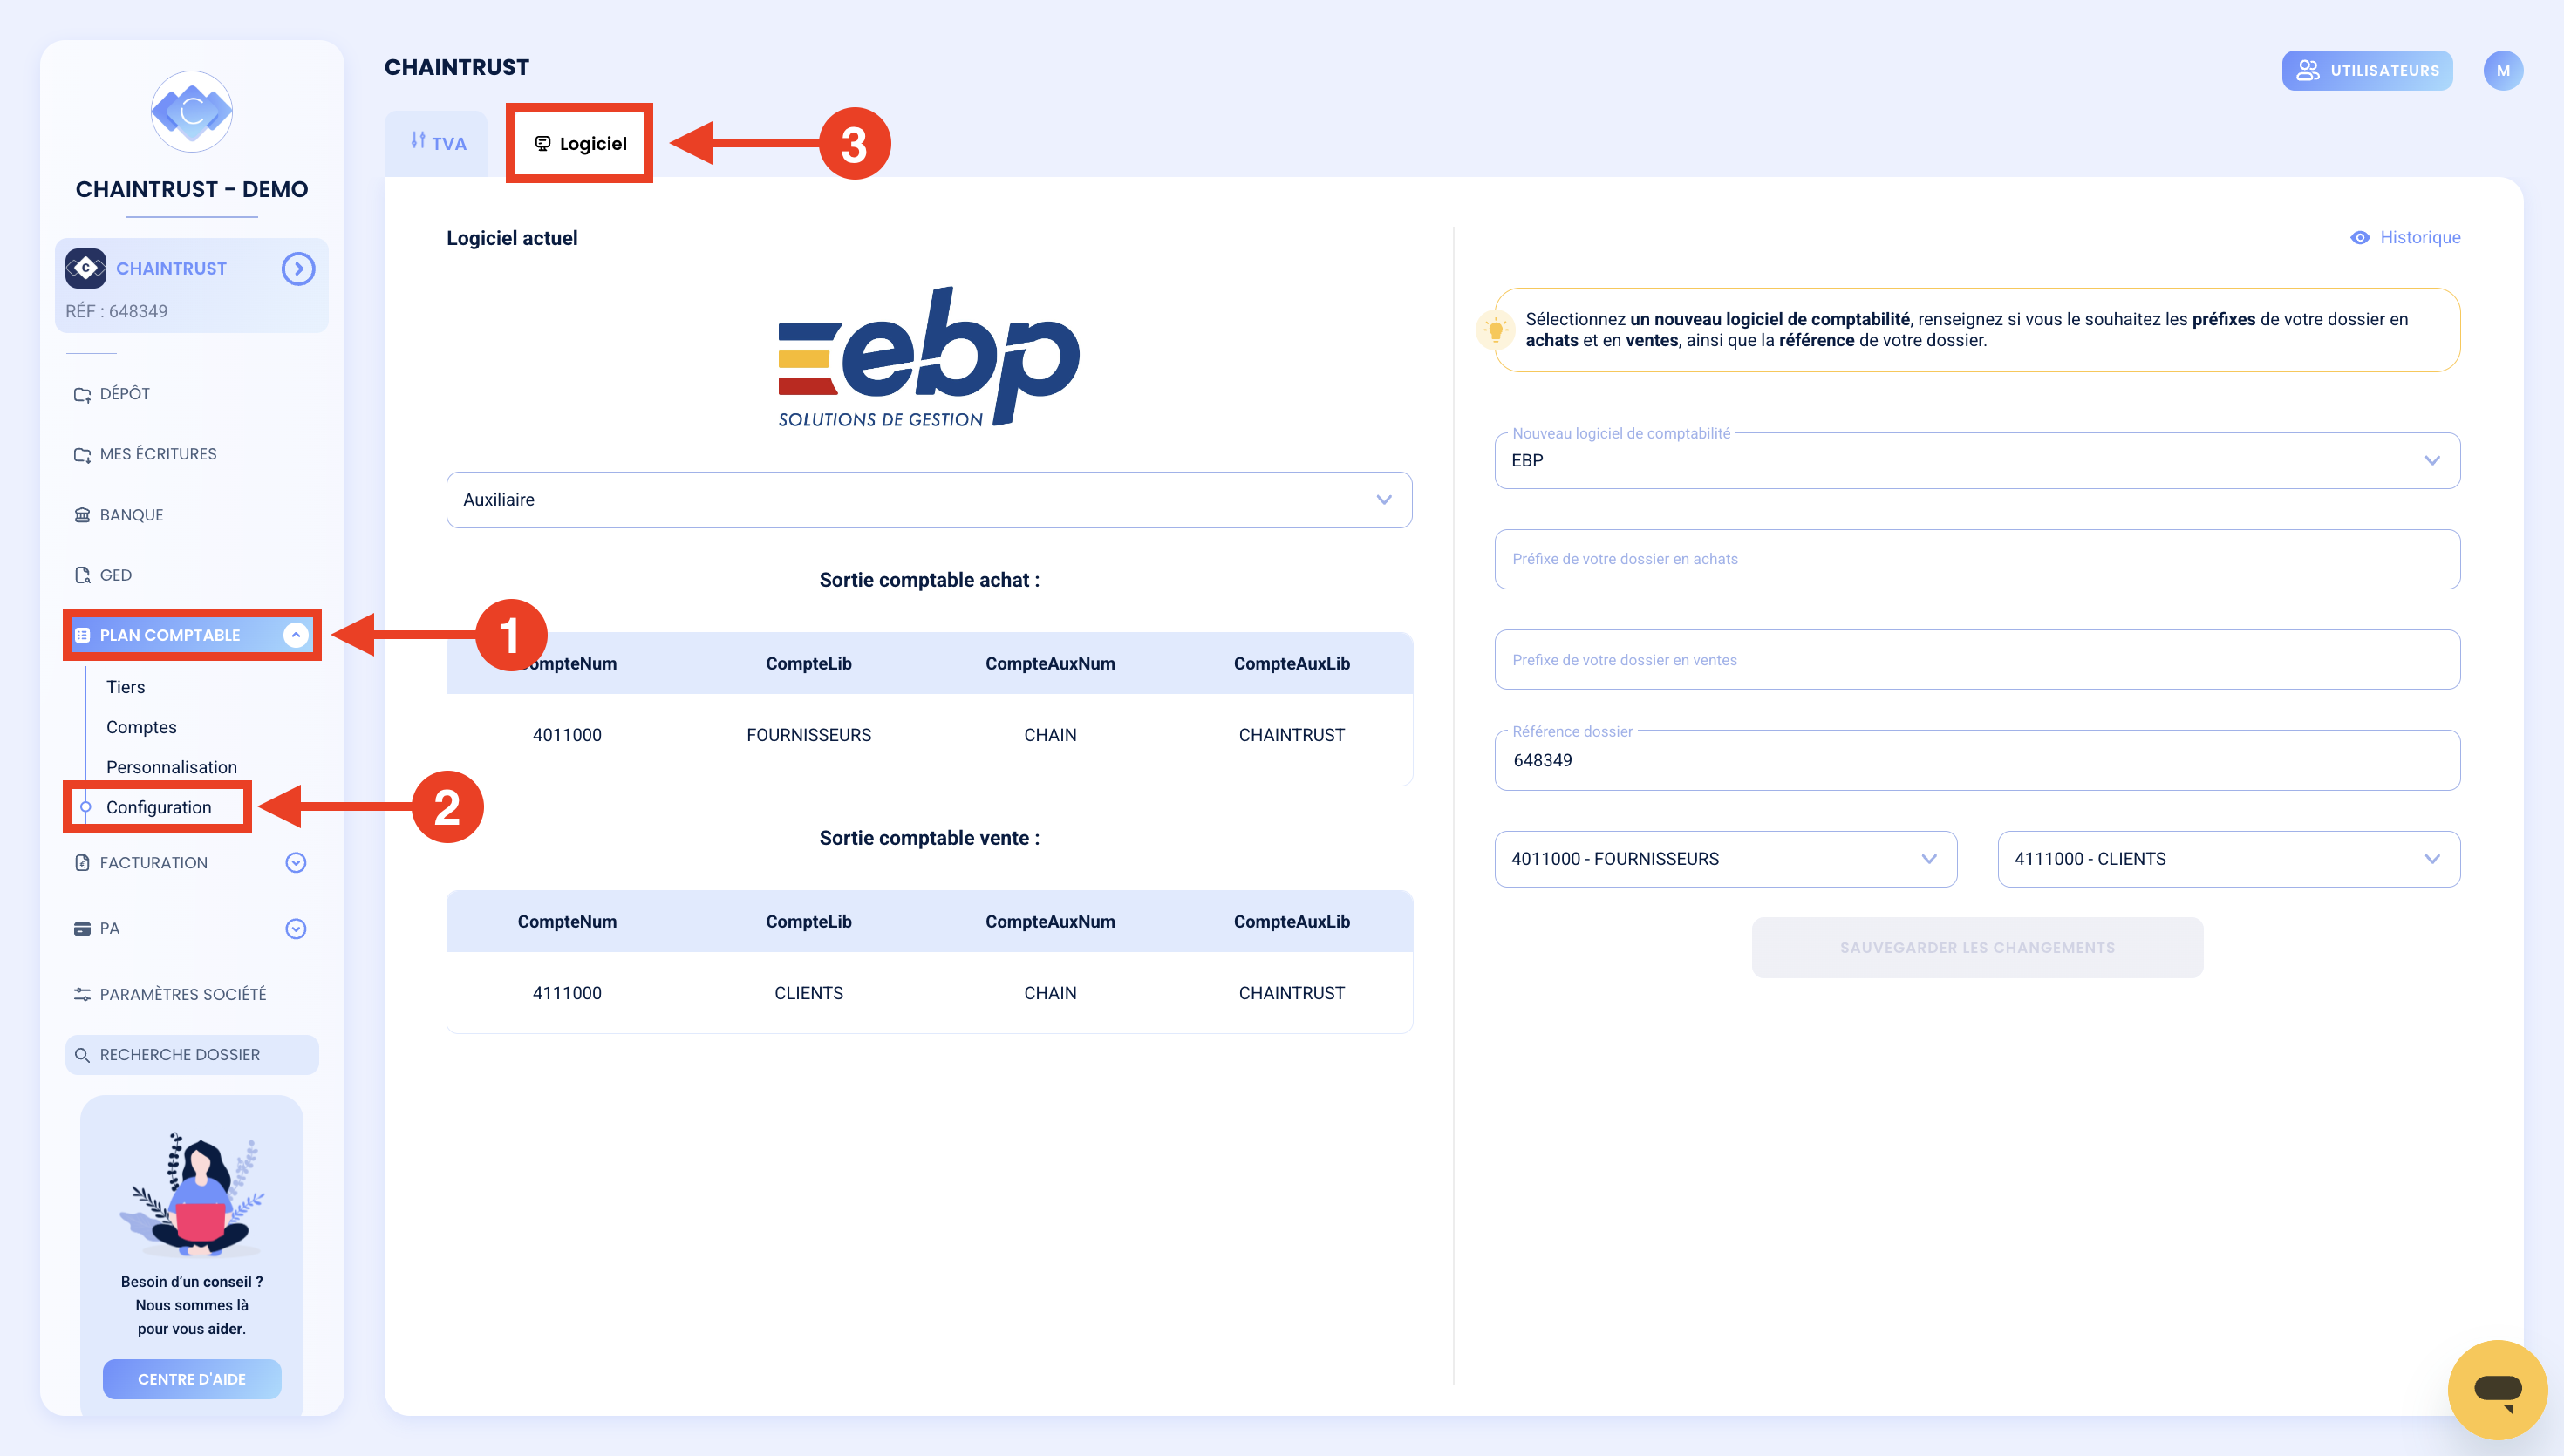Switch to the TVA tab
The height and width of the screenshot is (1456, 2564).
[437, 143]
